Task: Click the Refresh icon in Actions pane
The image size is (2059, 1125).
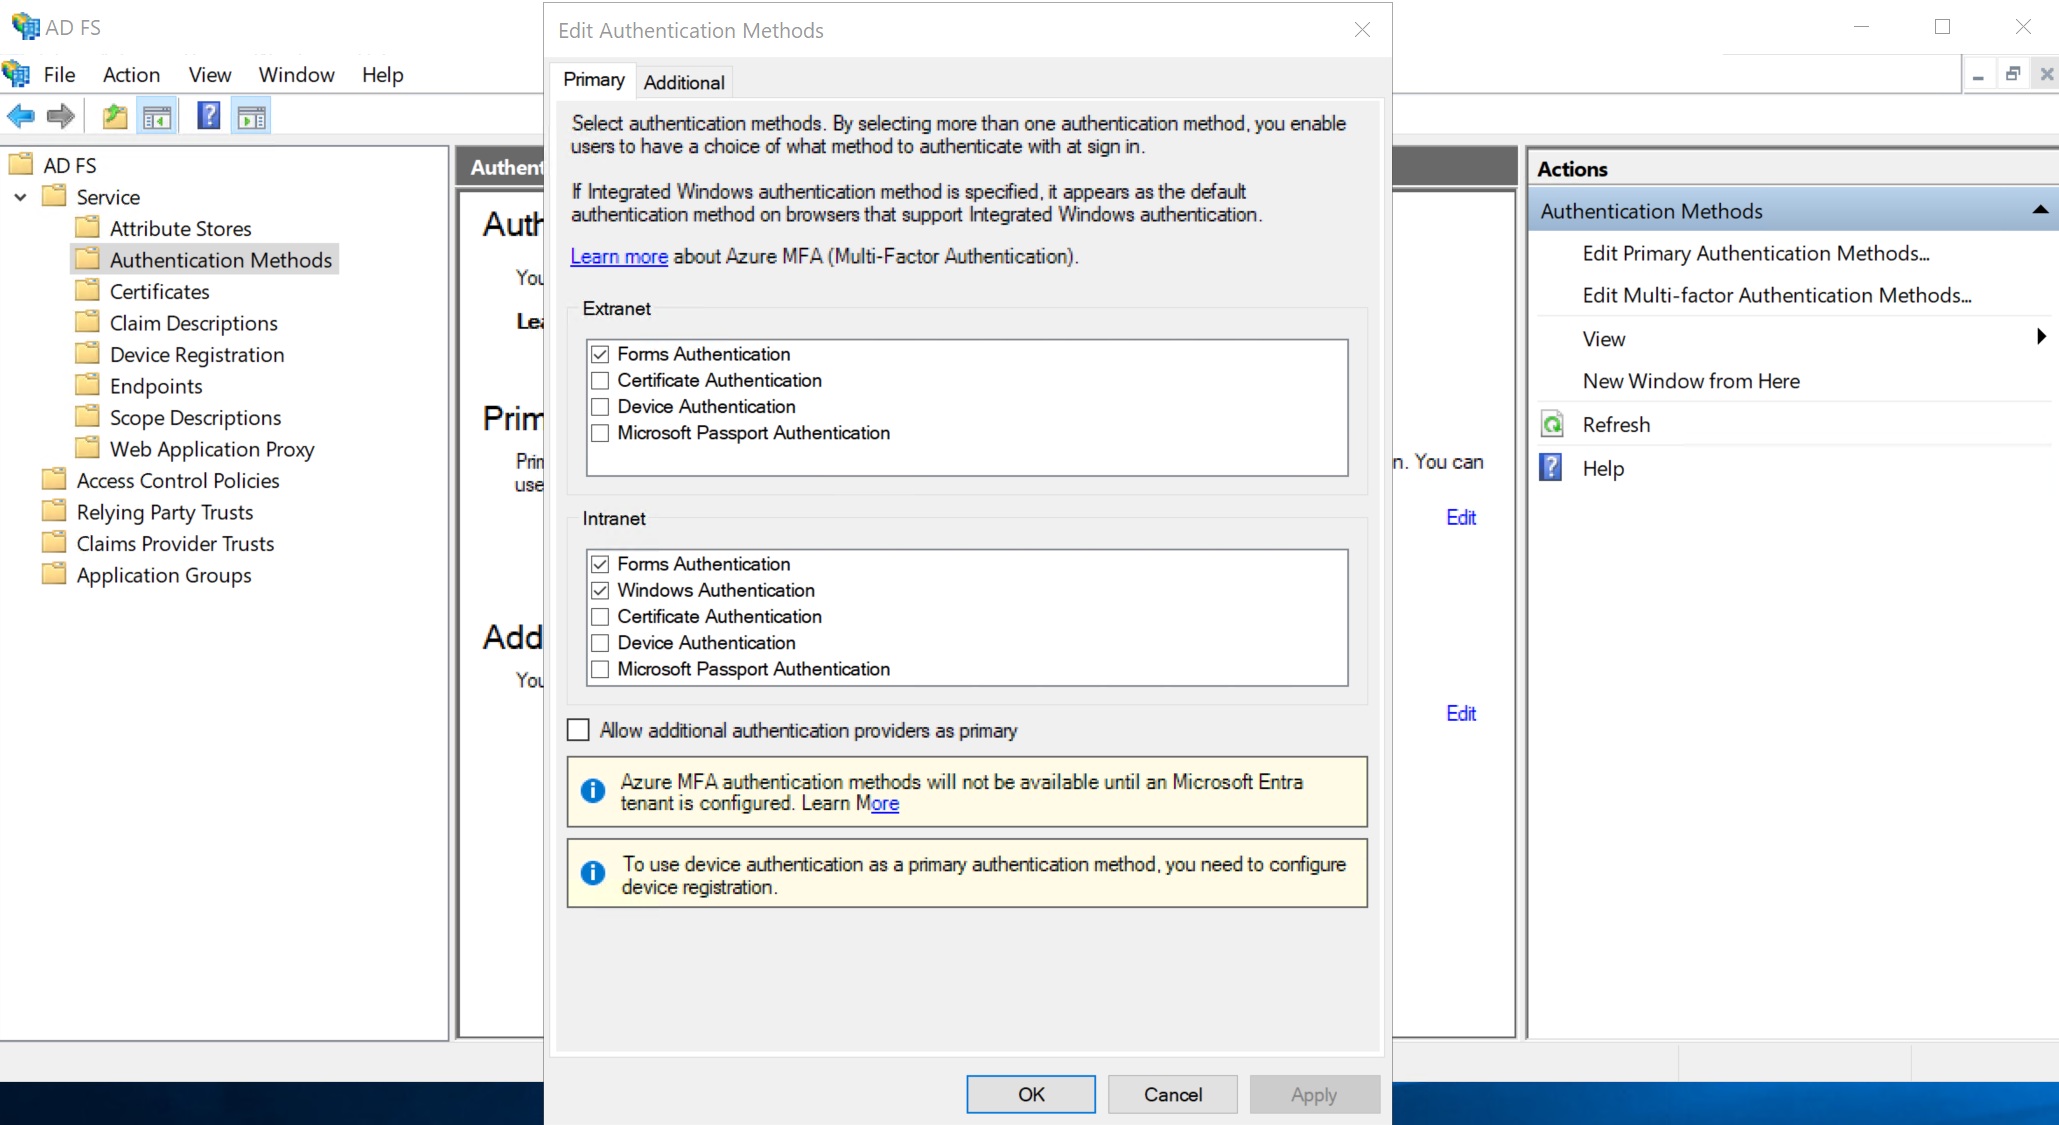Action: click(x=1552, y=424)
